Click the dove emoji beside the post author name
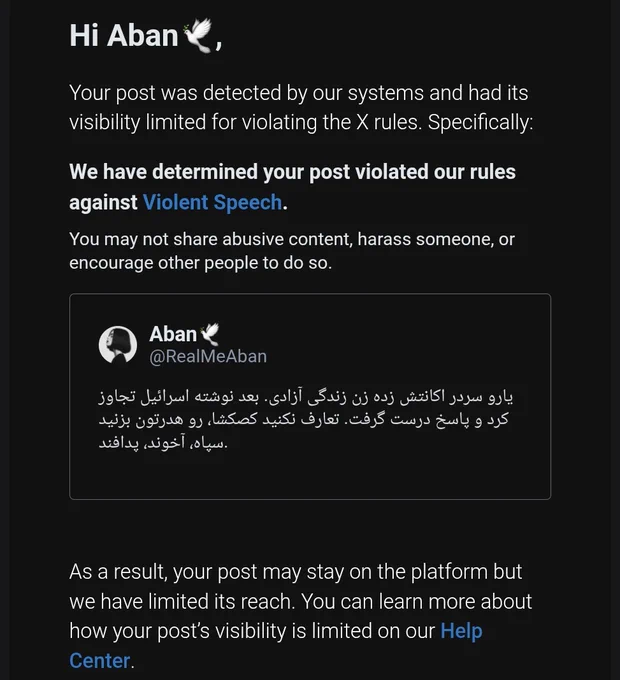Viewport: 620px width, 680px height. [x=210, y=334]
